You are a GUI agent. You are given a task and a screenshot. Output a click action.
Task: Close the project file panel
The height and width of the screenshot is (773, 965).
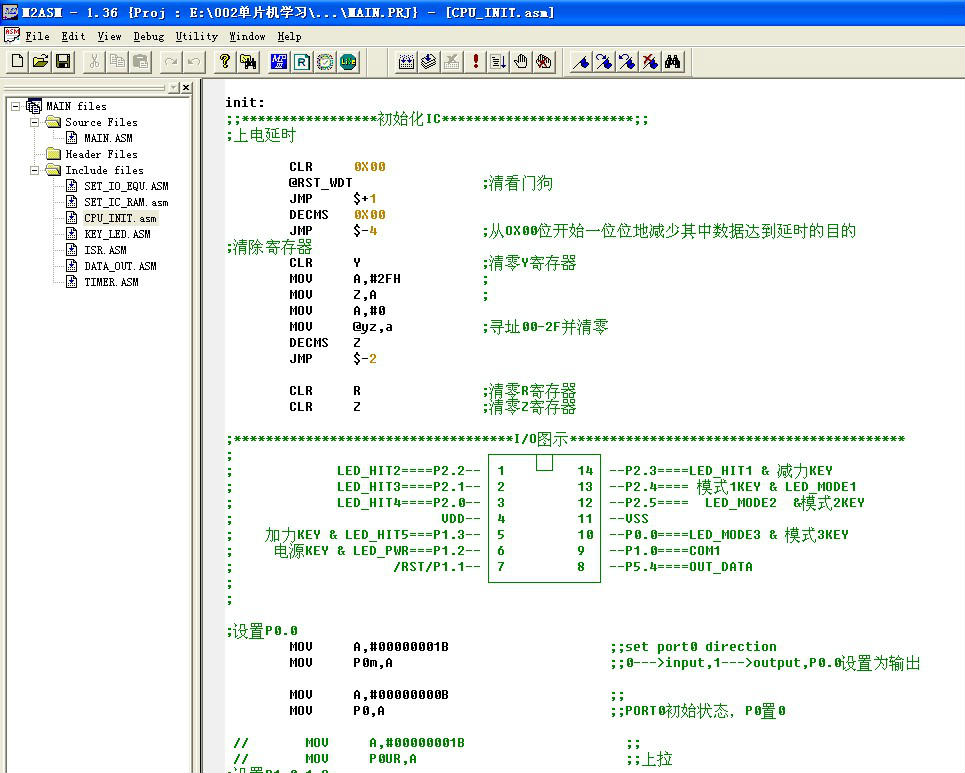[x=186, y=88]
